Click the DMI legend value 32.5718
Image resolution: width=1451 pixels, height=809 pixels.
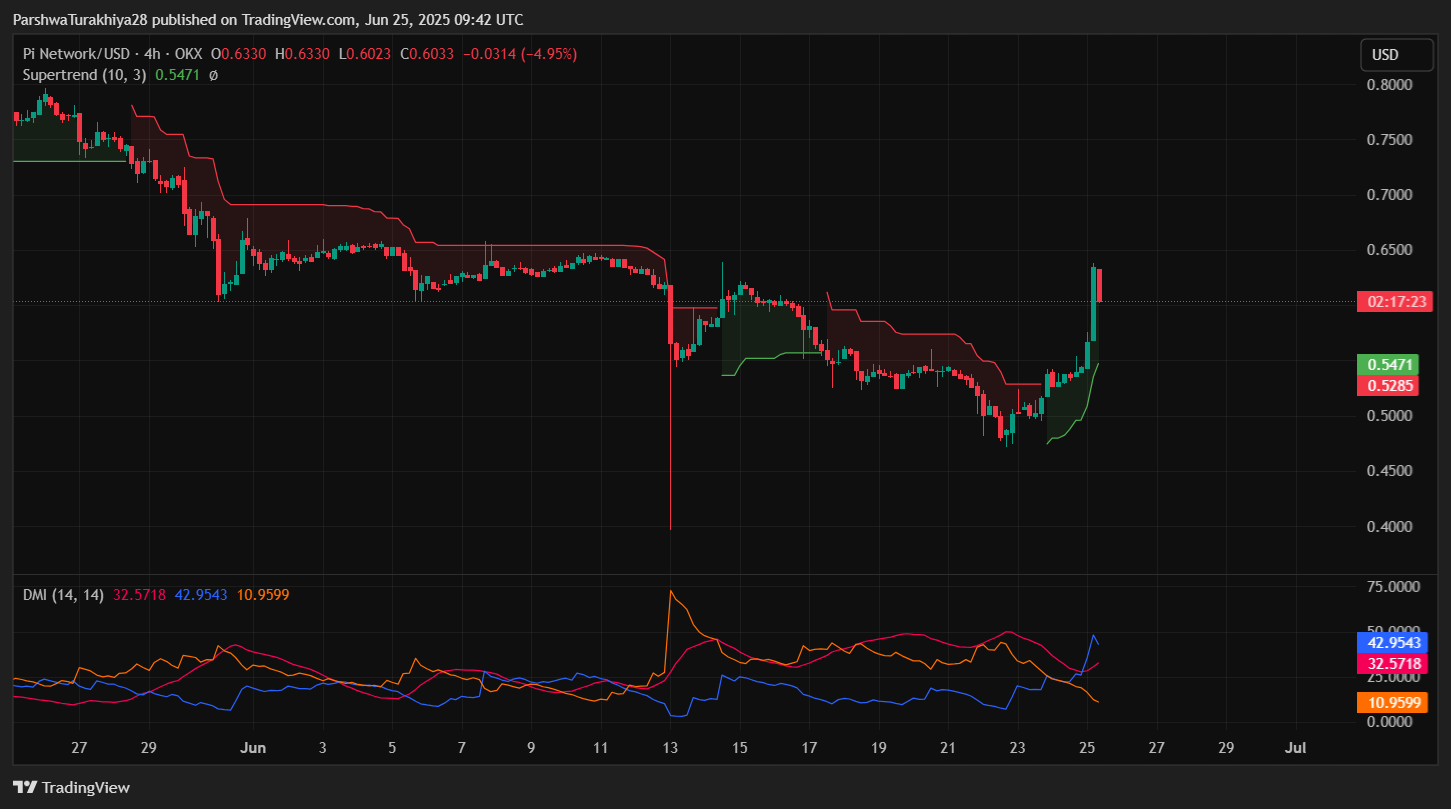(x=139, y=595)
